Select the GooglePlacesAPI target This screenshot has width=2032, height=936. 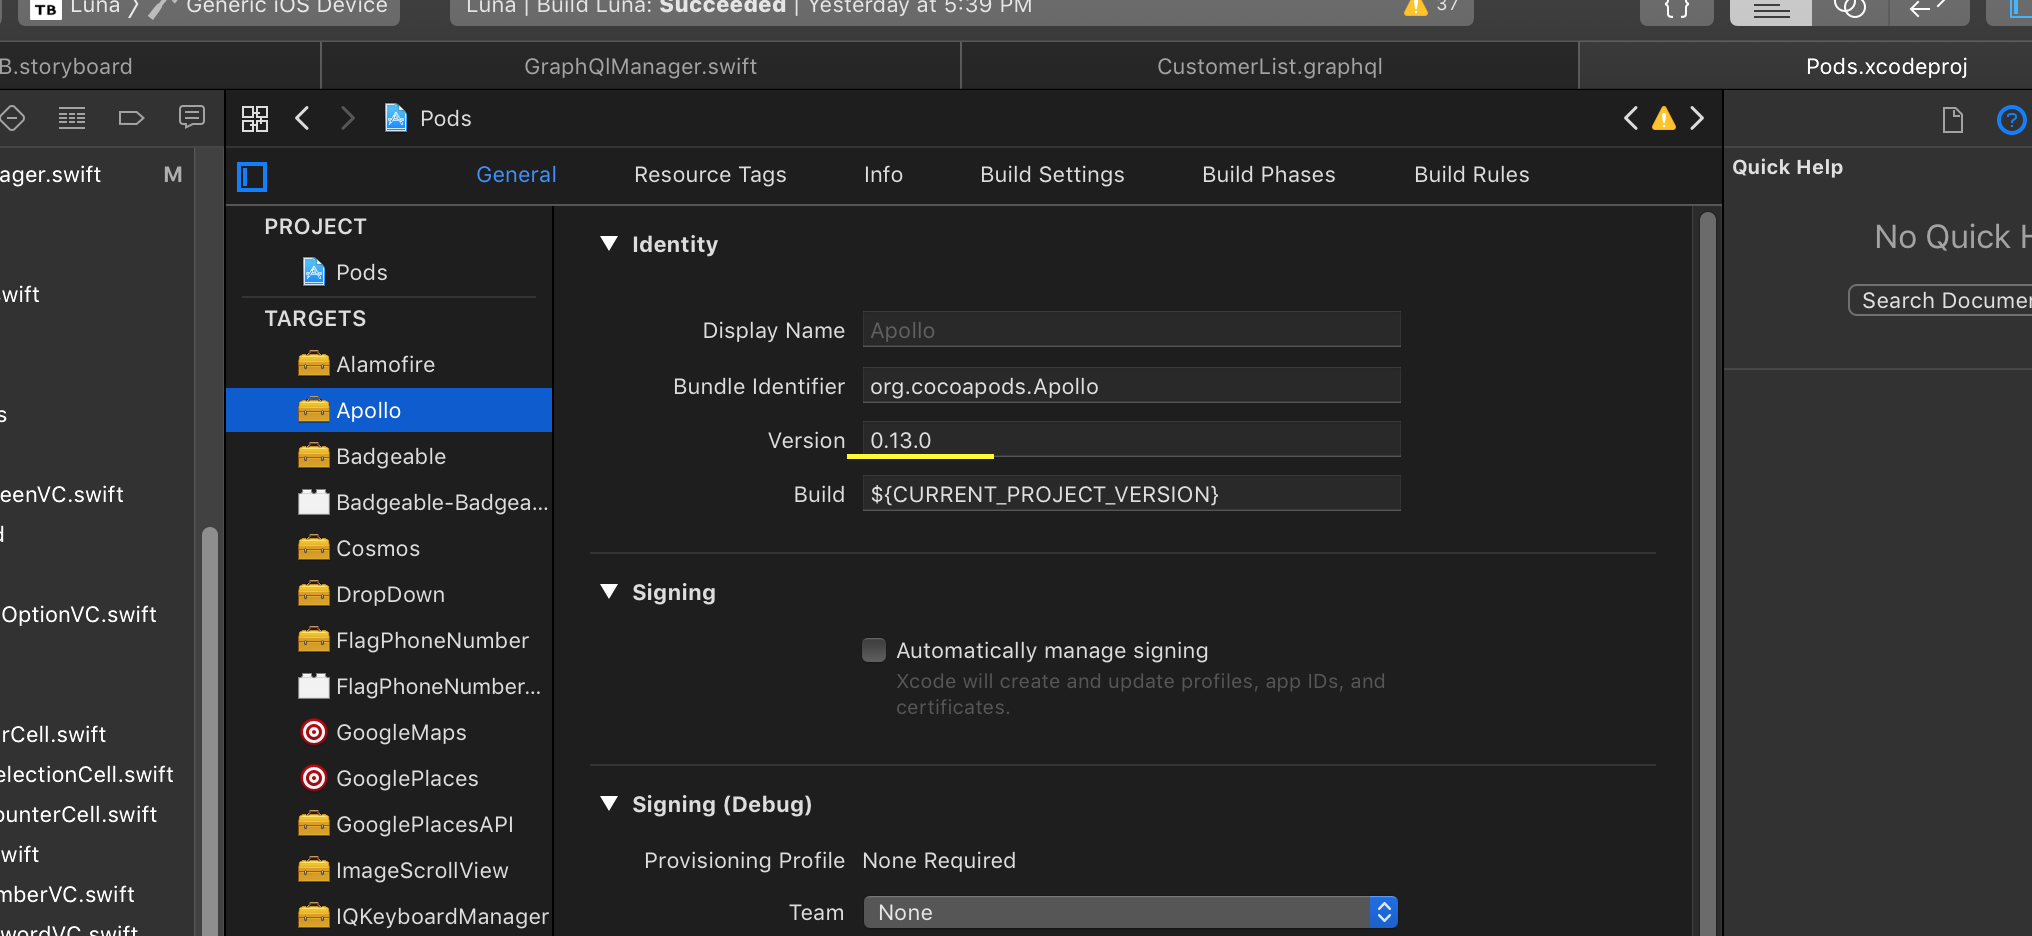click(x=389, y=824)
